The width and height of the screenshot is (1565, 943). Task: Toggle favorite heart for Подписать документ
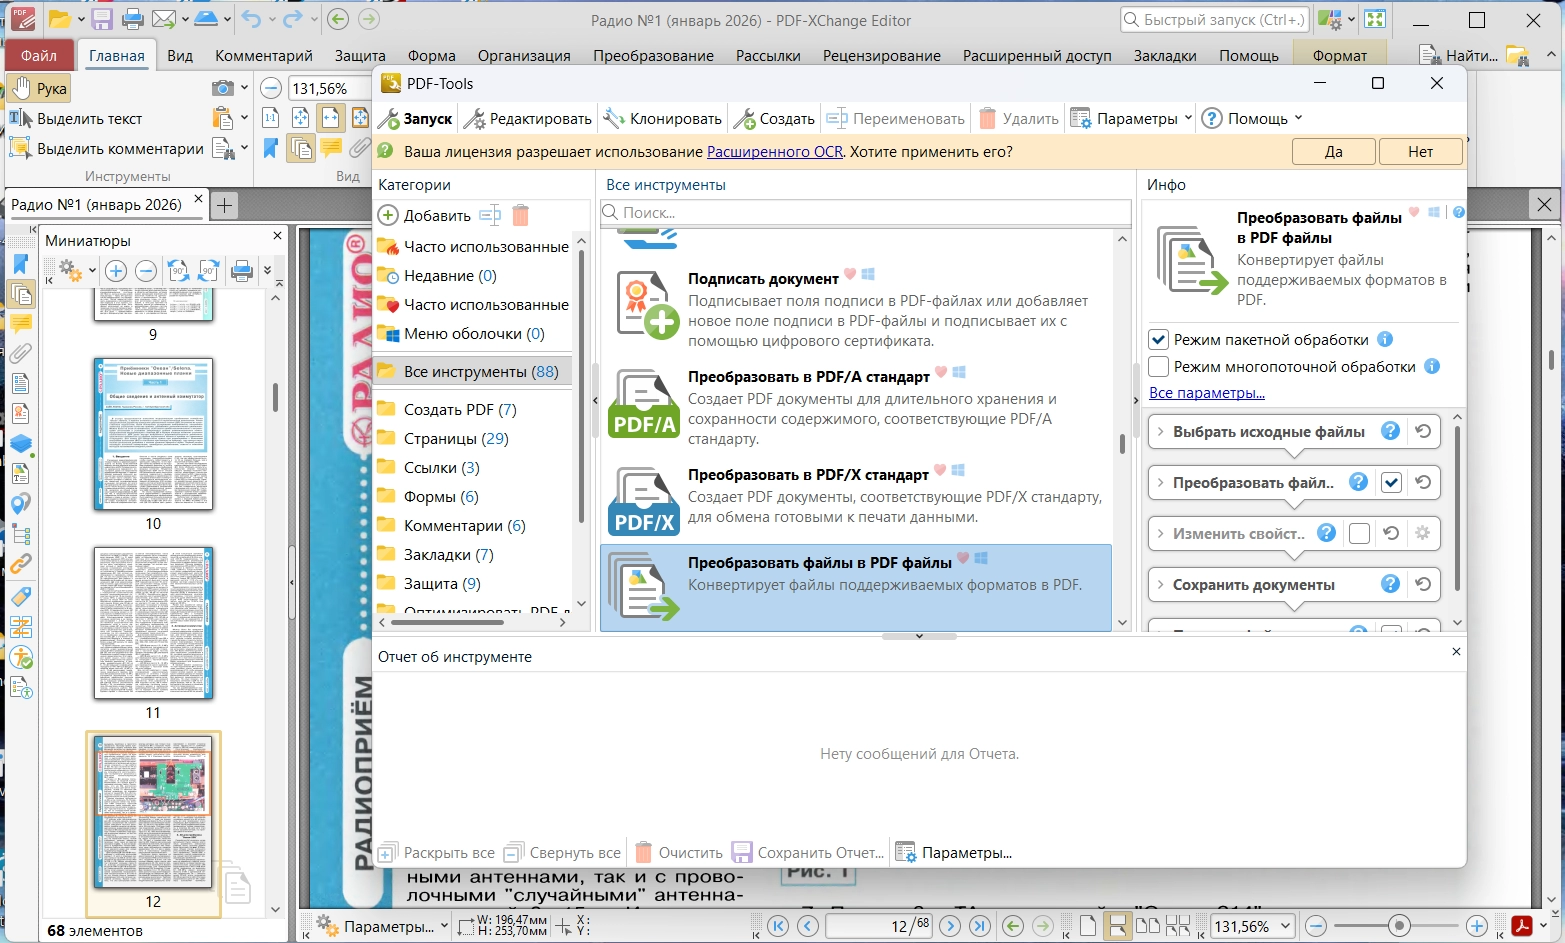(850, 274)
